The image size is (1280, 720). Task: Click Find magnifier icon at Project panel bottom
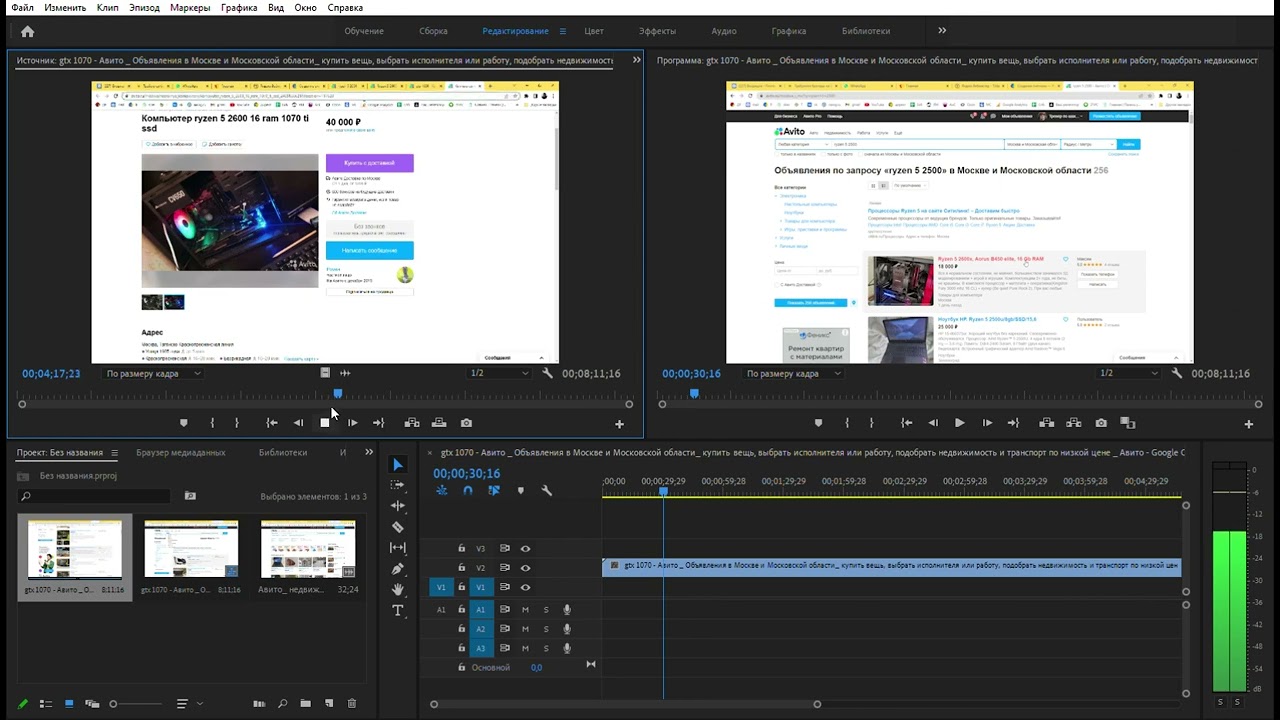pos(282,704)
